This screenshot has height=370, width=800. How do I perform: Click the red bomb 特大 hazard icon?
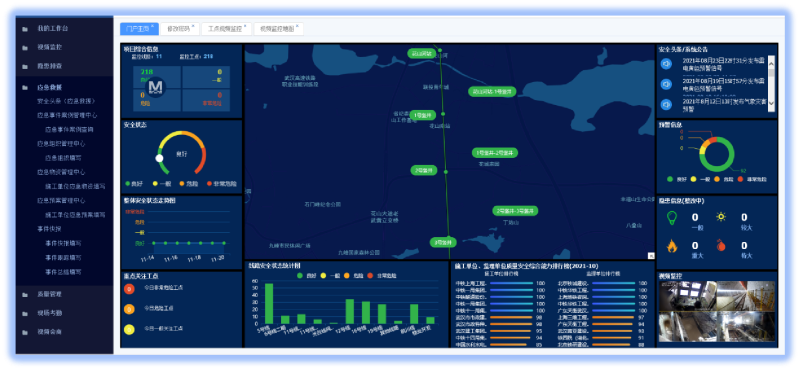tap(721, 245)
